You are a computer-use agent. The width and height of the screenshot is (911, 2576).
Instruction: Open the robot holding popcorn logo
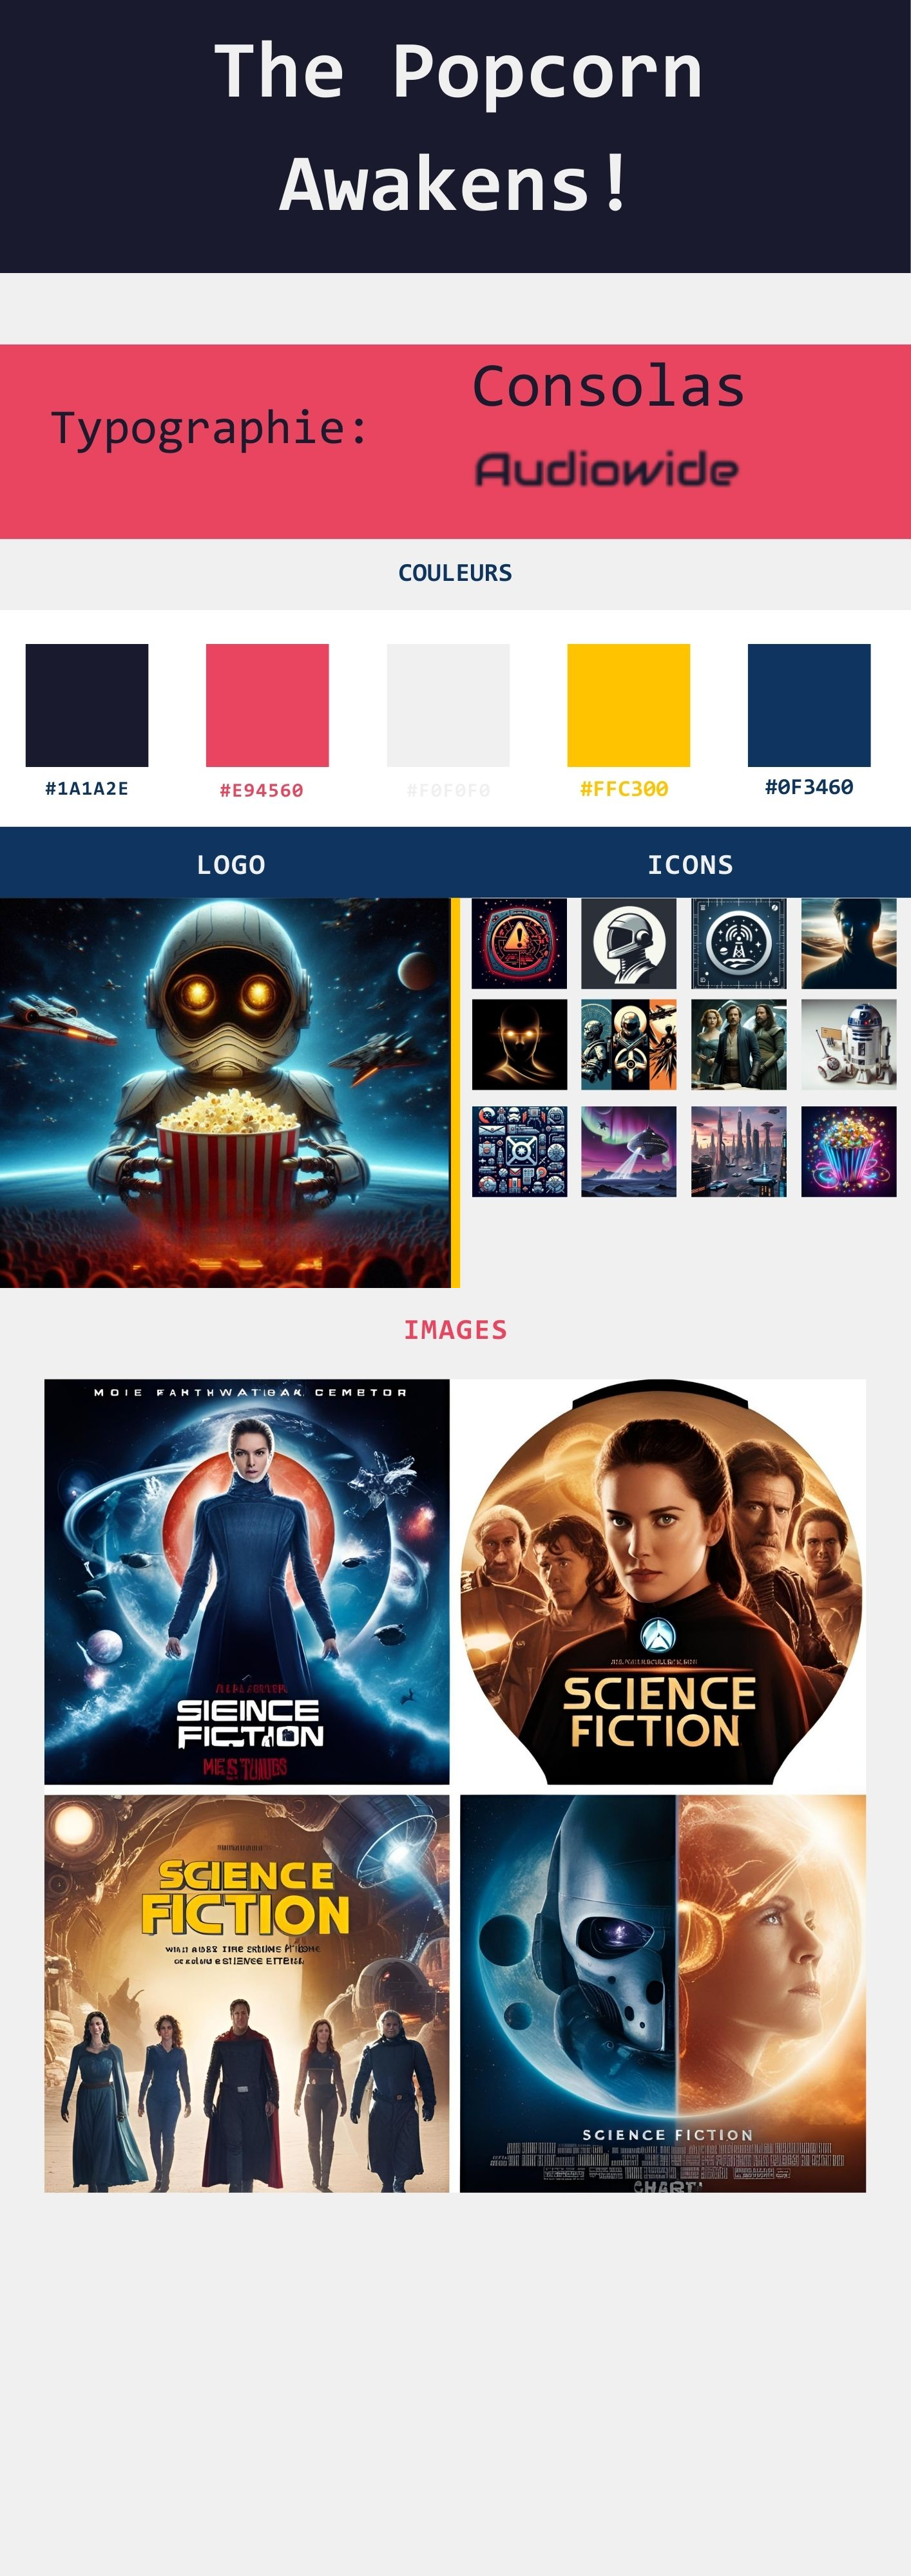225,1092
